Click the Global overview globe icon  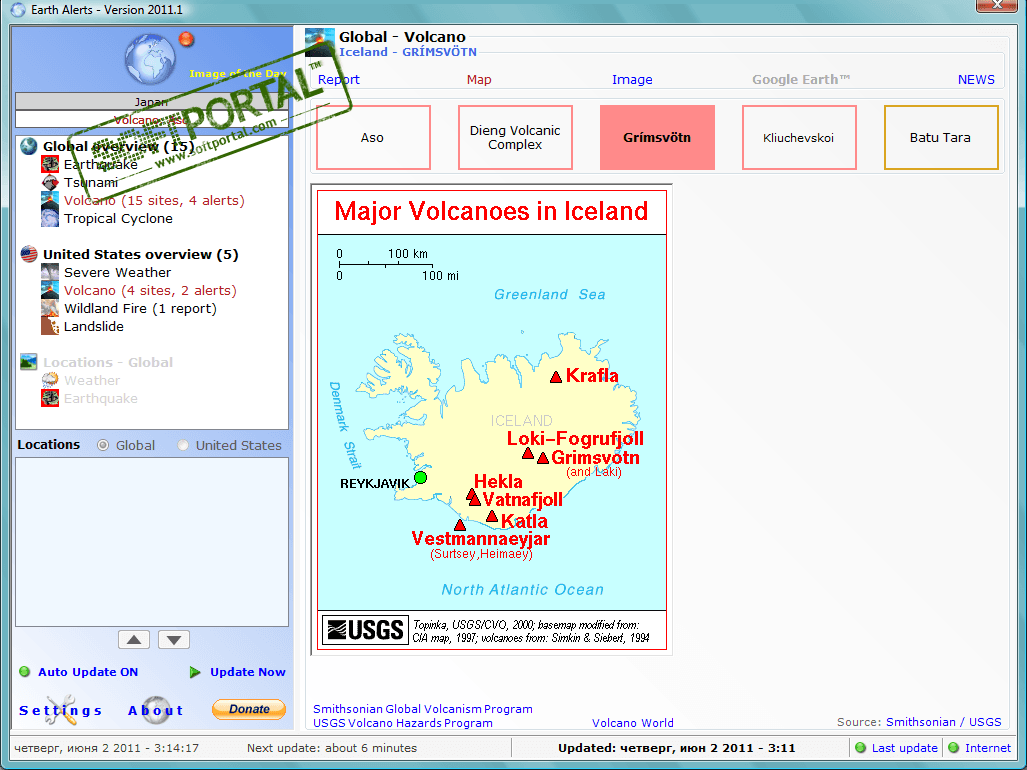coord(29,146)
